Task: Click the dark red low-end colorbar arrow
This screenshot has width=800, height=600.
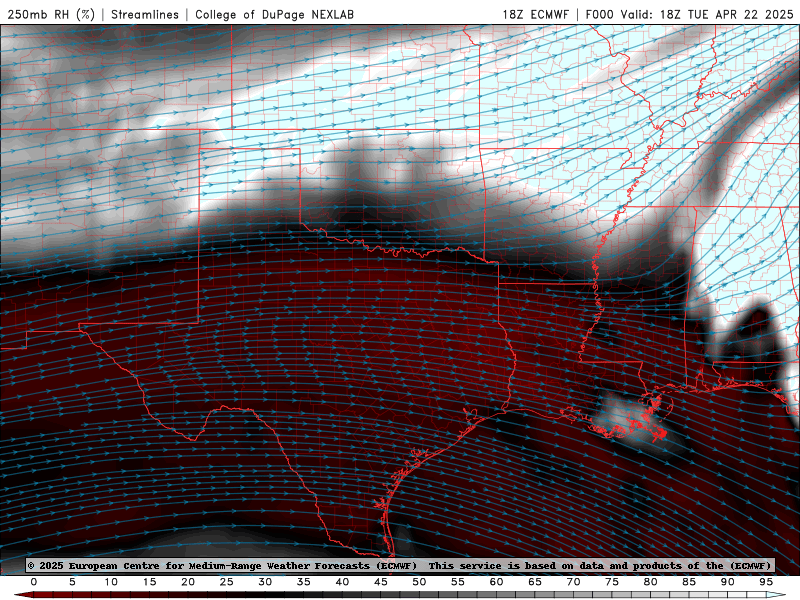Action: coord(23,595)
